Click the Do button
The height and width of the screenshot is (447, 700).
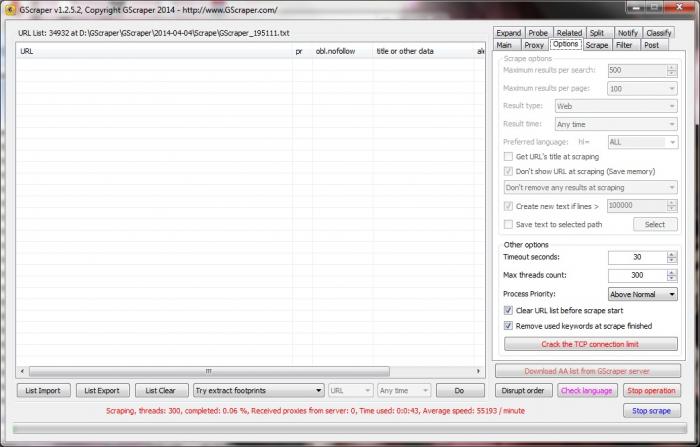(x=460, y=391)
